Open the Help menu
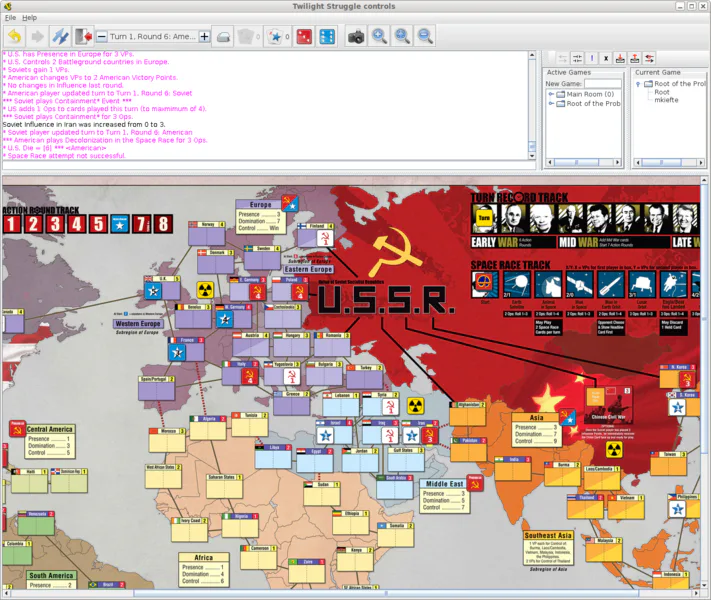 [x=30, y=17]
